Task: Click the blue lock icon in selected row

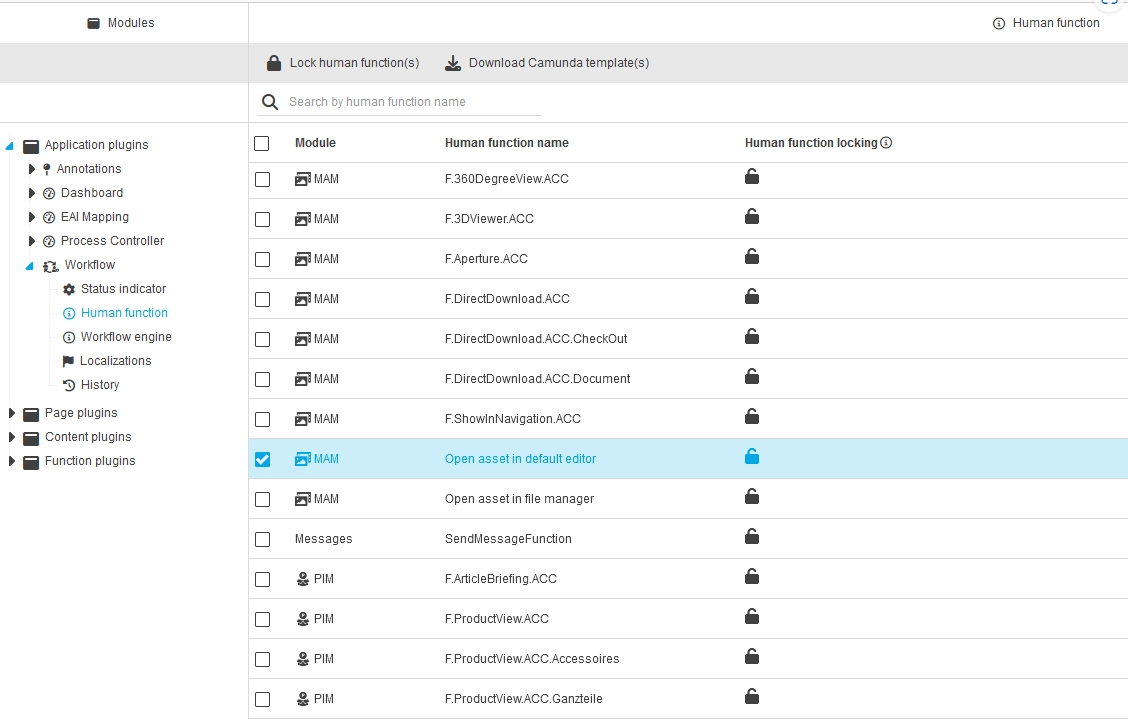Action: (x=752, y=457)
